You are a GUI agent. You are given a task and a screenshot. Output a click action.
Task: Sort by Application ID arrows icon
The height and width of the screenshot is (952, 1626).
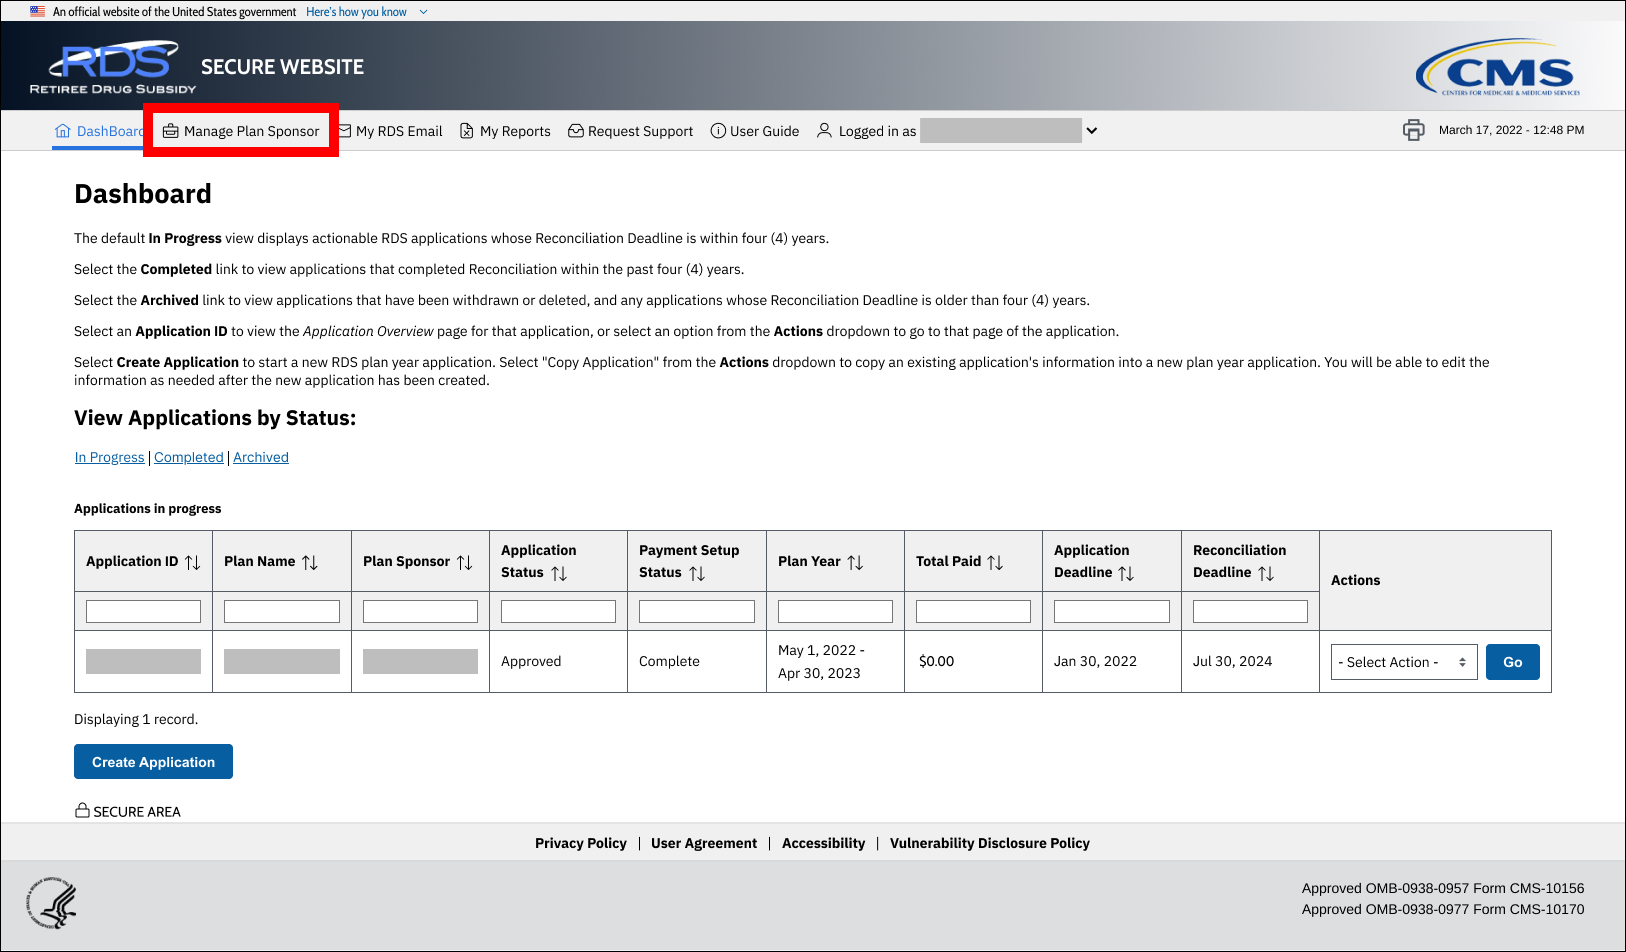(x=193, y=562)
